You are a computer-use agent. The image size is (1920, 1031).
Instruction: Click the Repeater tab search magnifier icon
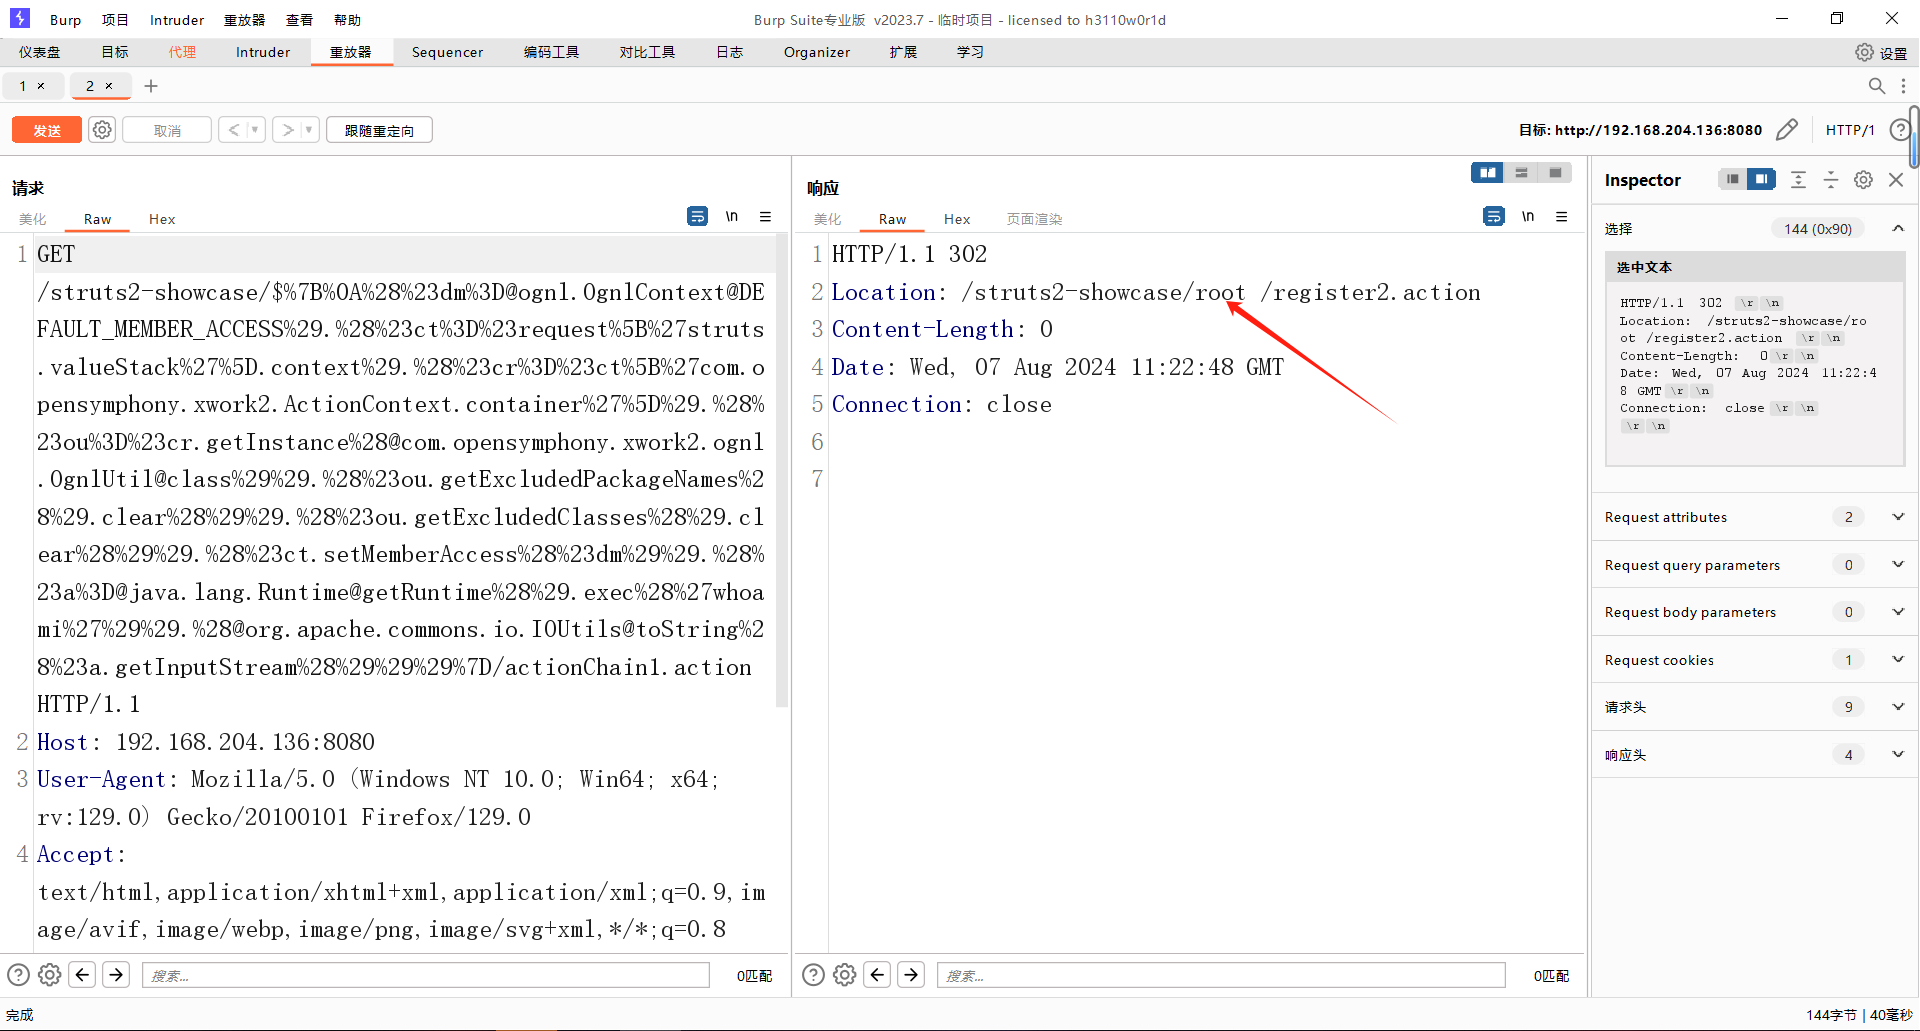[x=1877, y=86]
